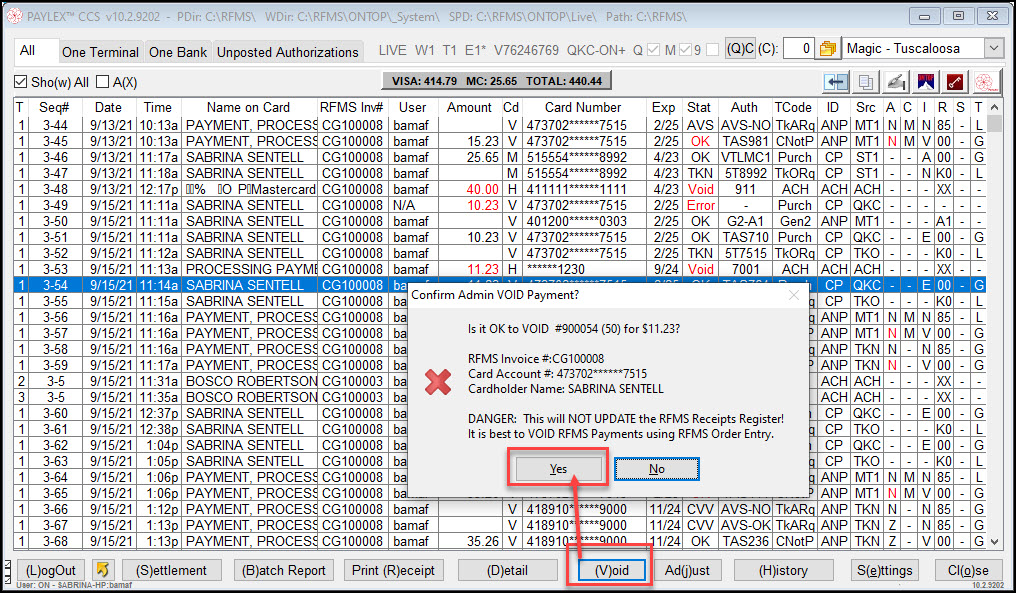The height and width of the screenshot is (593, 1016).
Task: Open the One Bank tab
Action: tap(178, 52)
